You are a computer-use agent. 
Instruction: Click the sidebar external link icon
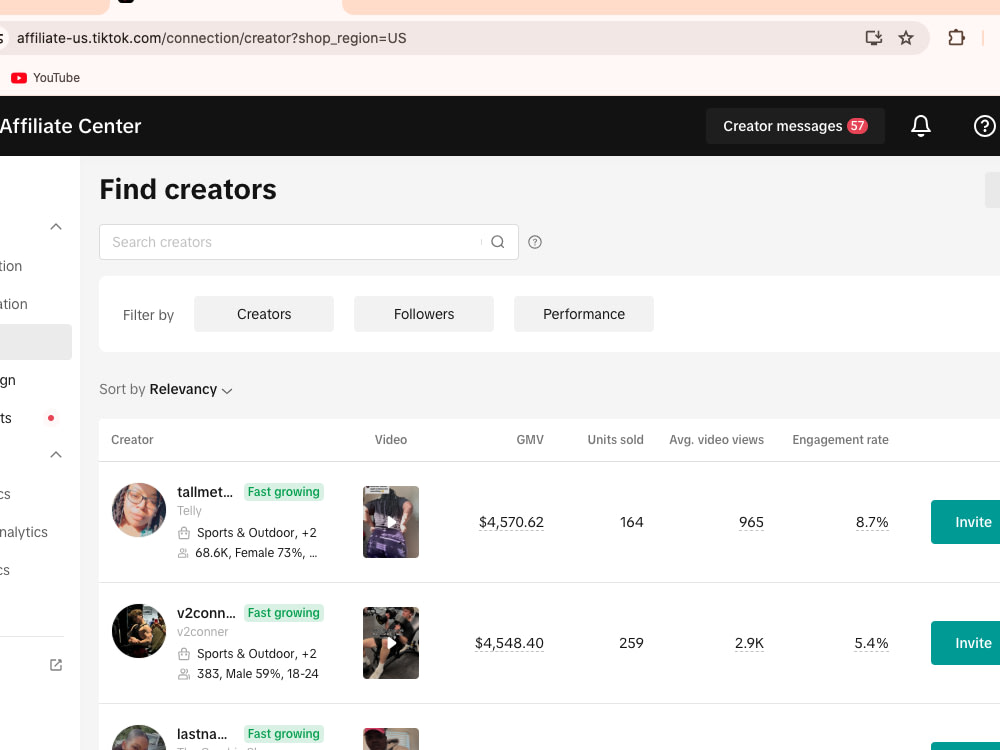click(56, 665)
